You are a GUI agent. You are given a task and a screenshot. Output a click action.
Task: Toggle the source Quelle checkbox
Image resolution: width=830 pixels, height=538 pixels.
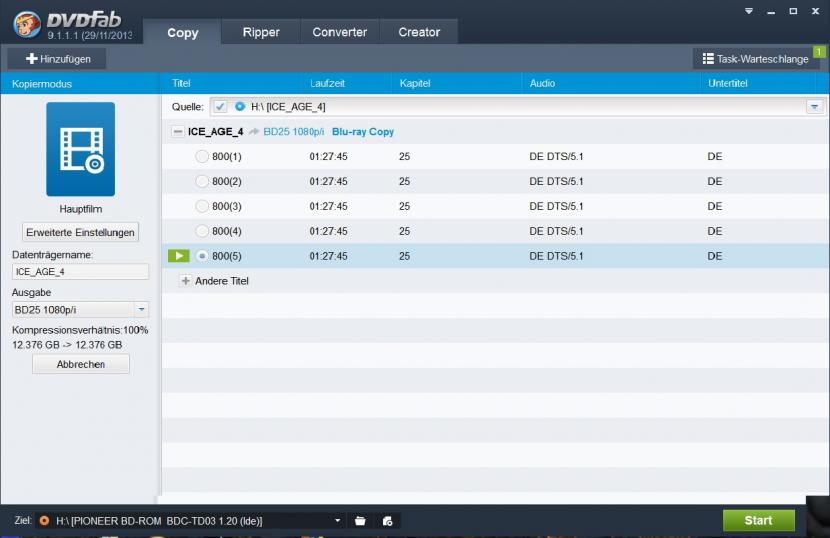(x=220, y=106)
